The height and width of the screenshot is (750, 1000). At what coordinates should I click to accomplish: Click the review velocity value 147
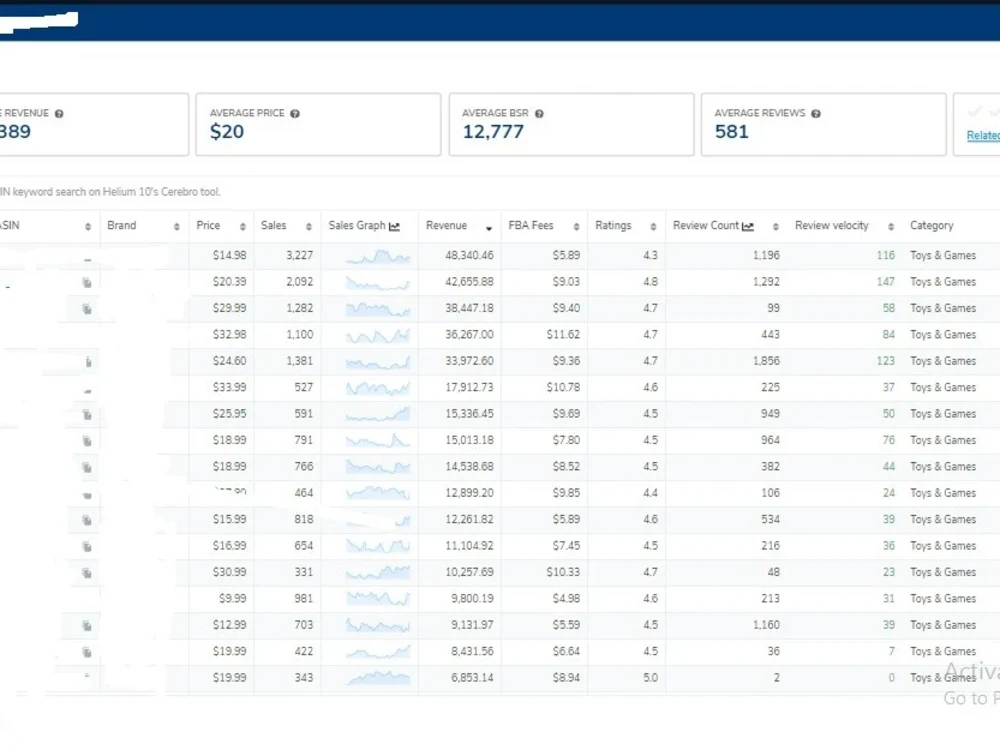click(885, 282)
